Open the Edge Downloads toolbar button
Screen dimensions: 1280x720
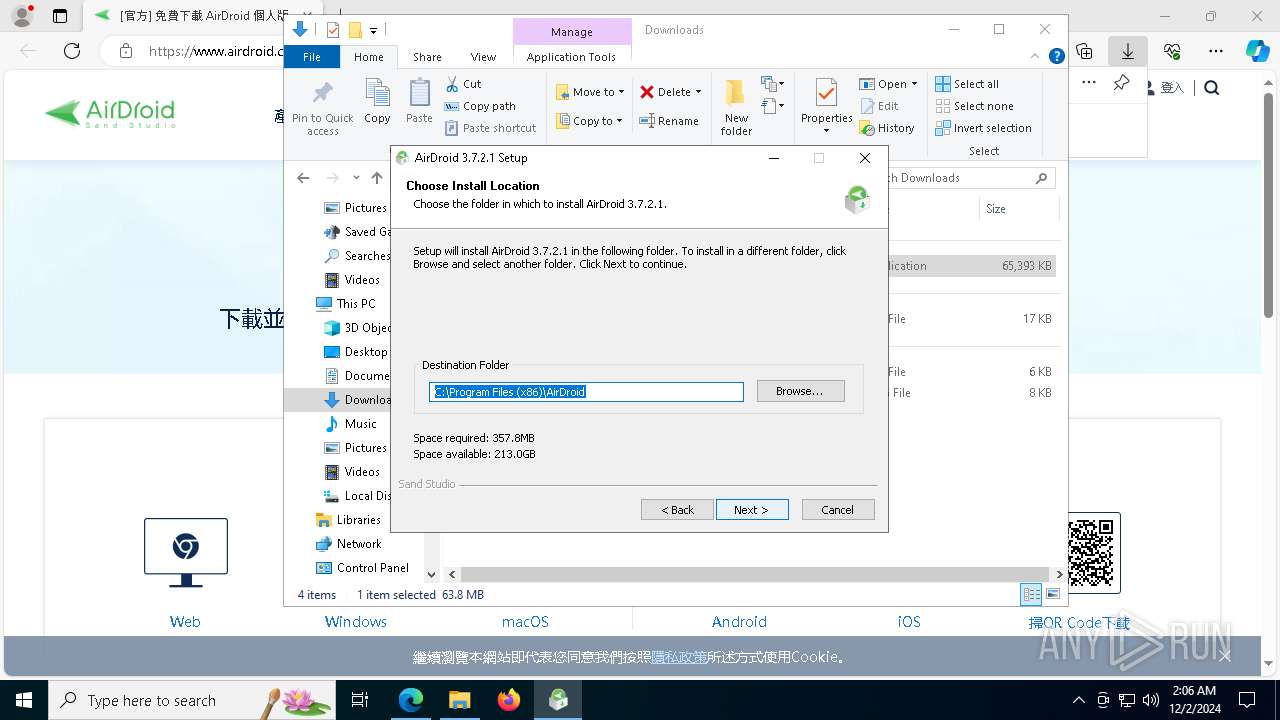click(1127, 51)
